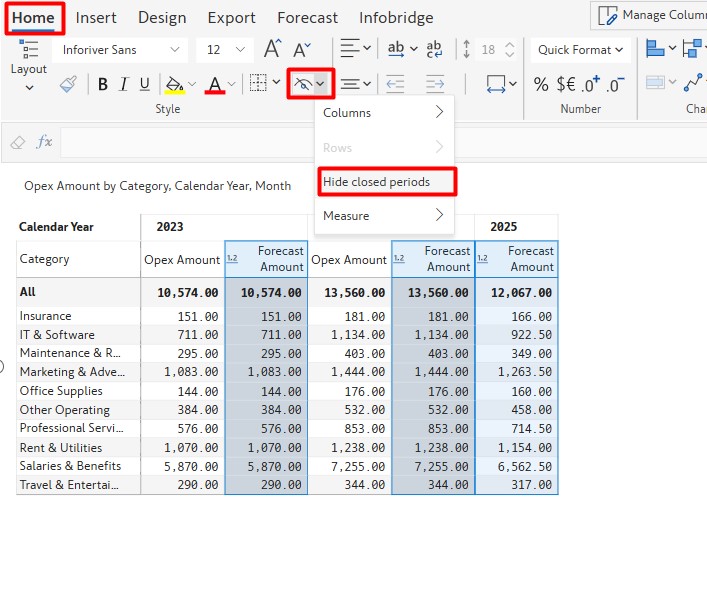
Task: Click the eraser icon in formula bar
Action: (17, 143)
